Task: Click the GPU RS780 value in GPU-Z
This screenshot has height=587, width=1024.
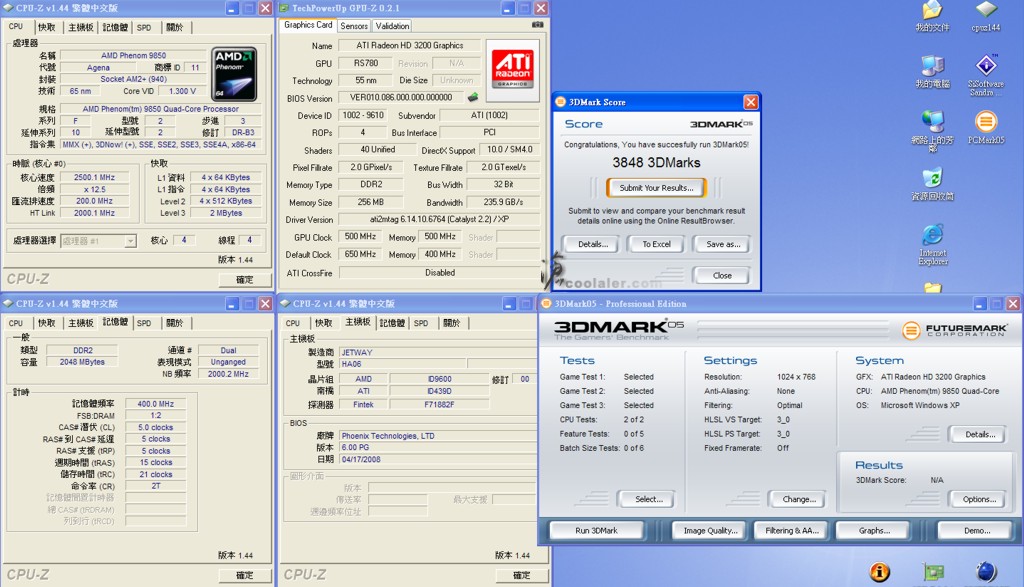Action: [366, 63]
